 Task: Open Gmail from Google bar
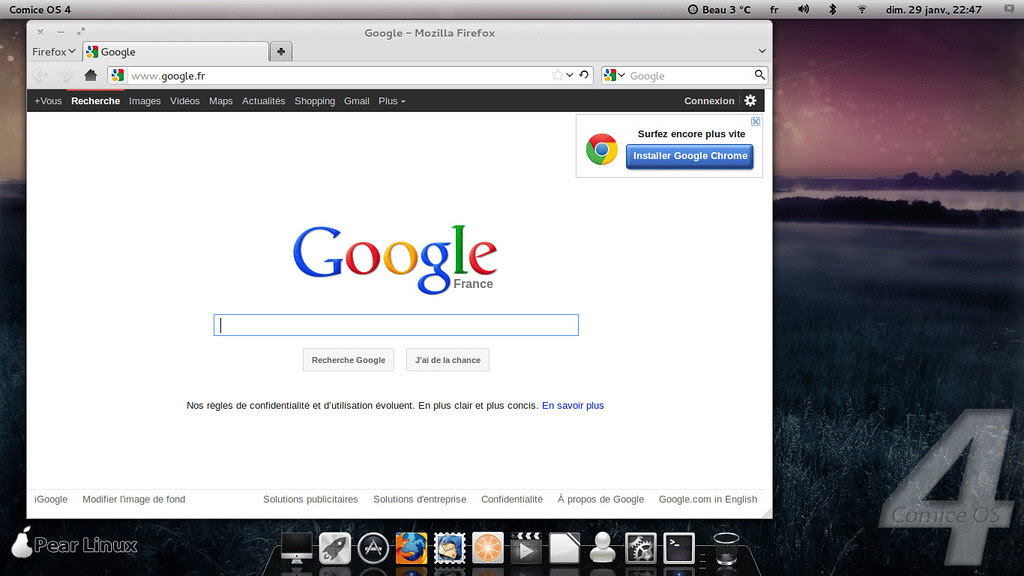pyautogui.click(x=357, y=101)
